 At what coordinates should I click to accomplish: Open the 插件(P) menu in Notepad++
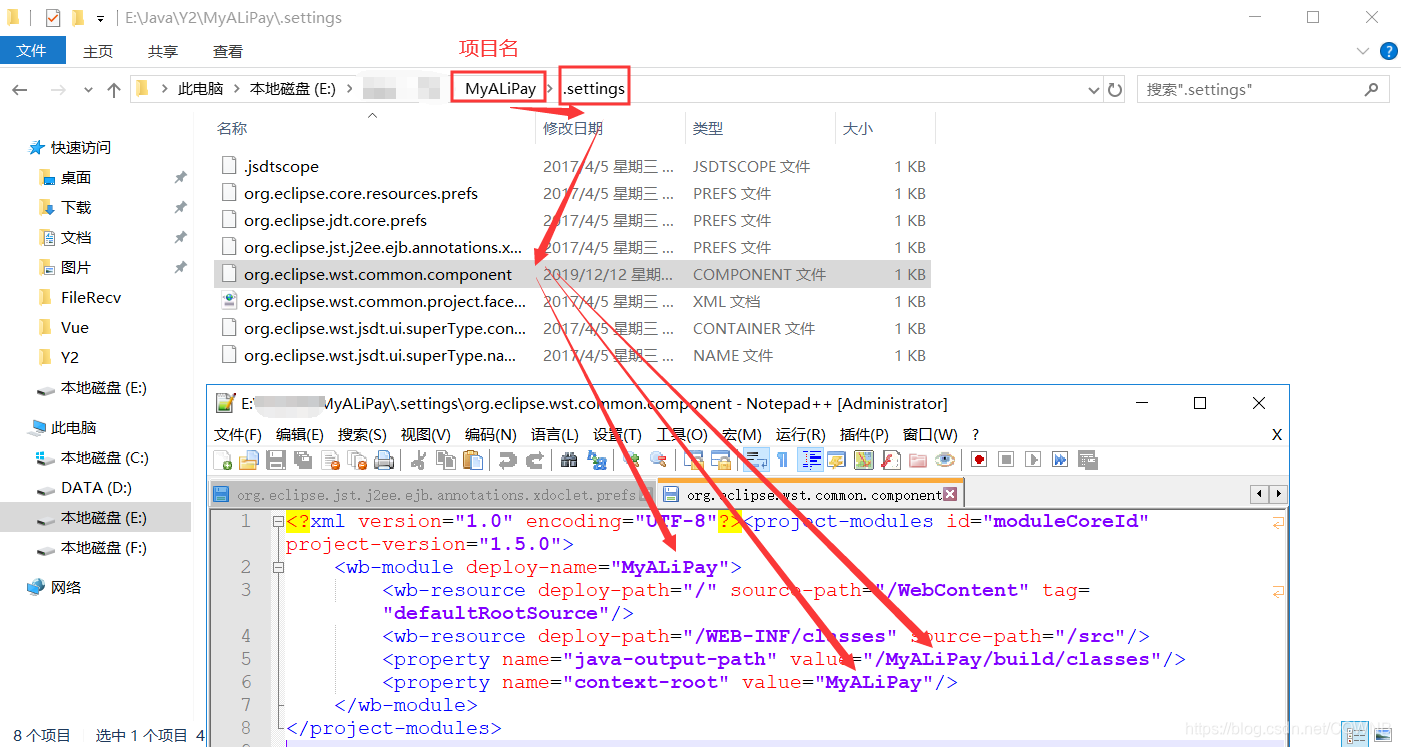click(x=864, y=434)
